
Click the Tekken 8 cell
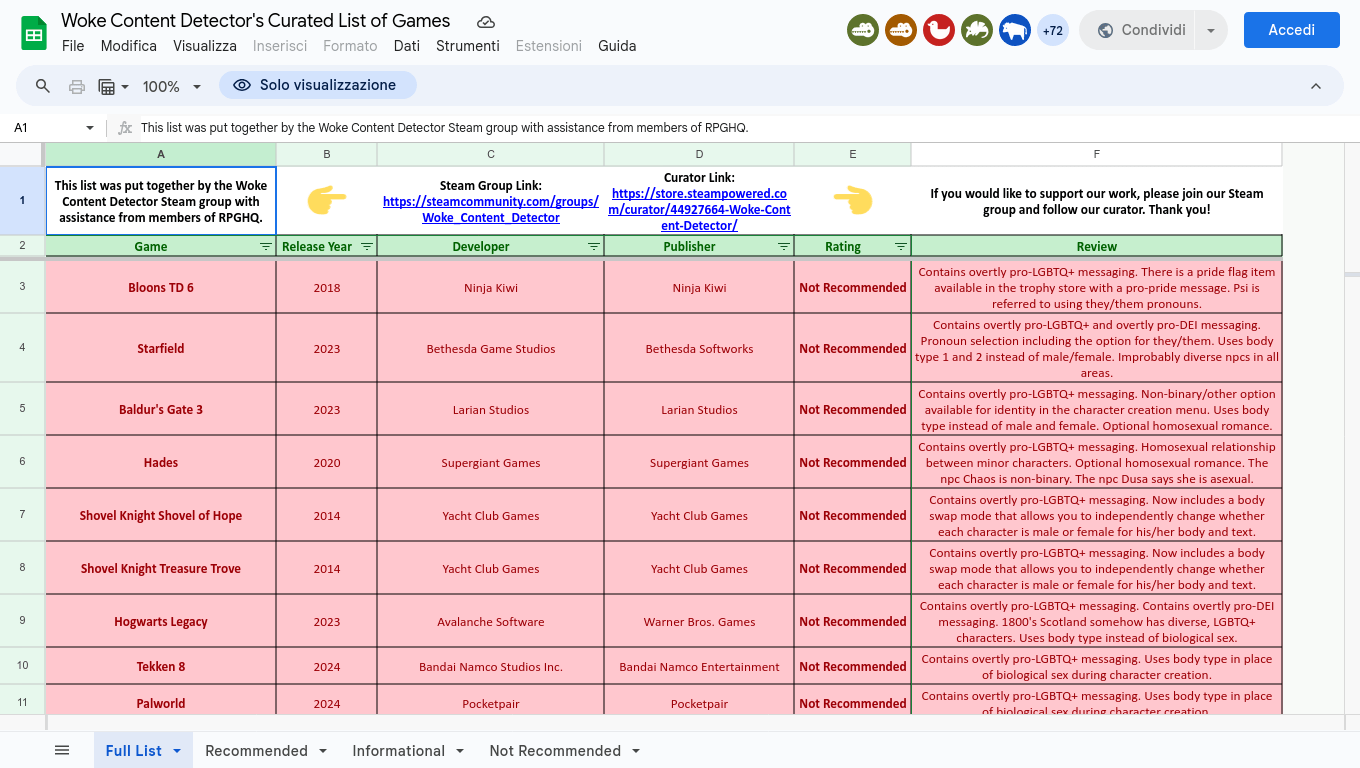pos(161,666)
